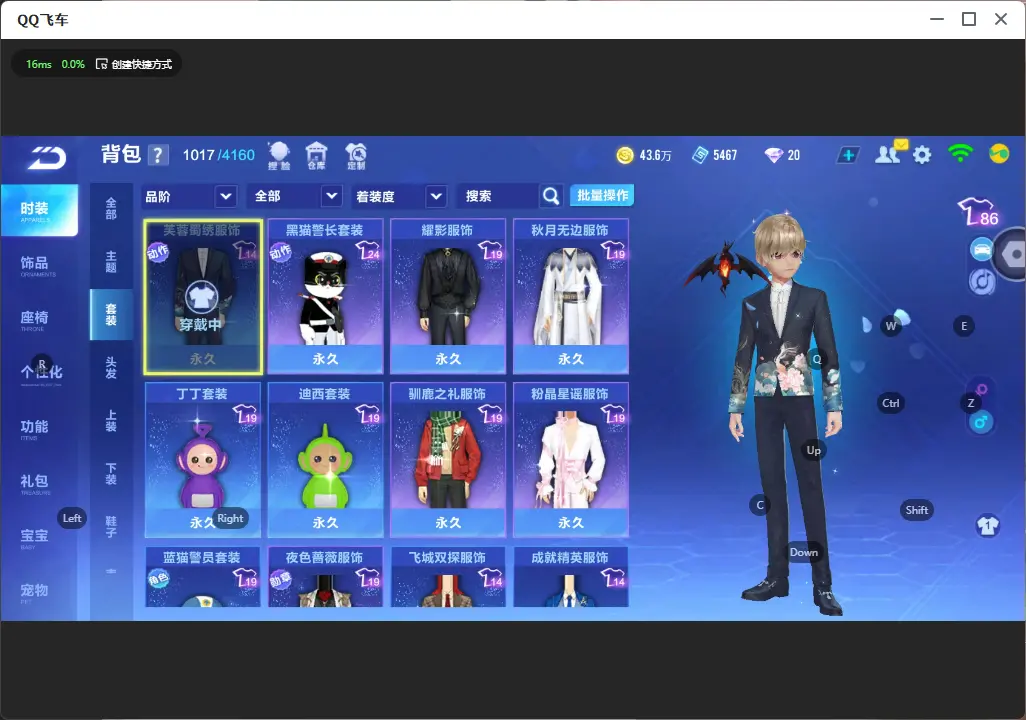Click the back arrow logo icon
This screenshot has height=720, width=1026.
tap(47, 157)
